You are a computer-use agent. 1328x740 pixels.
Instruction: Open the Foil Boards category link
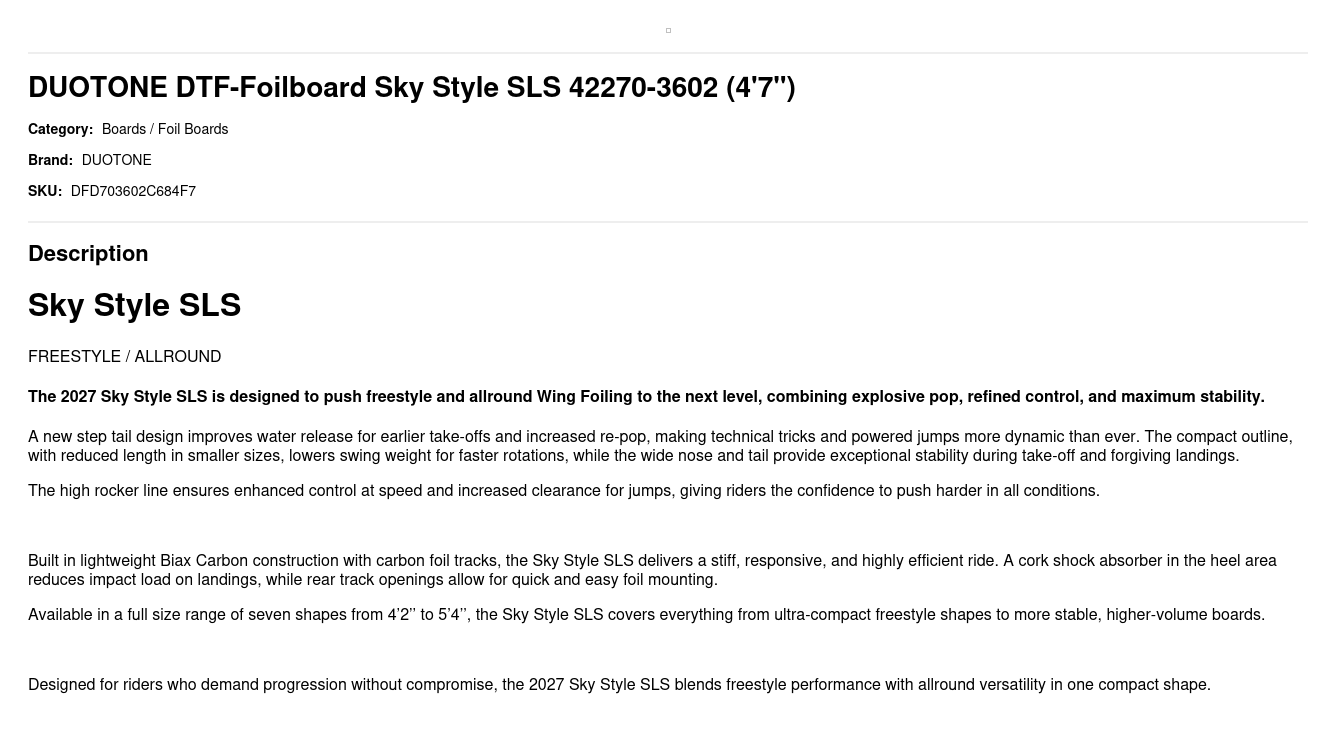pos(193,129)
